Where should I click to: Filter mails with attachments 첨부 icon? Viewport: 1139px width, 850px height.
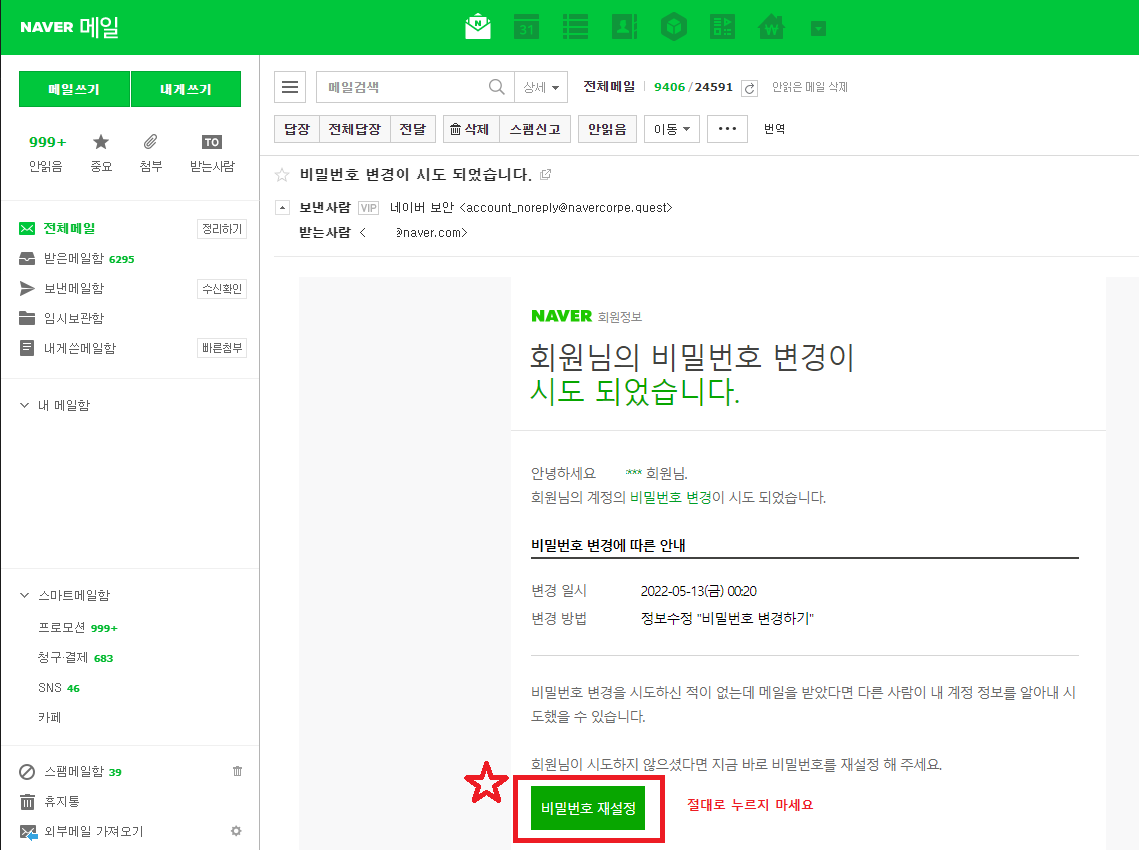tap(150, 153)
